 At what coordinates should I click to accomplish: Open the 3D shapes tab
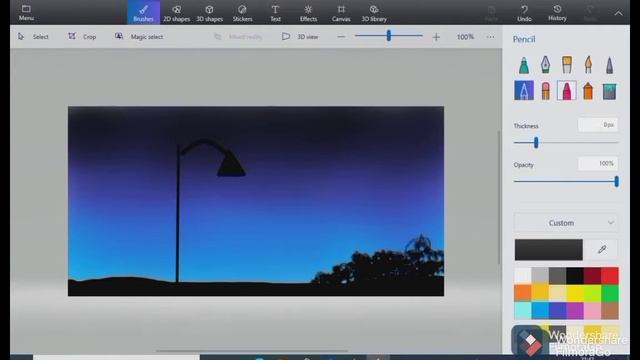pyautogui.click(x=209, y=13)
